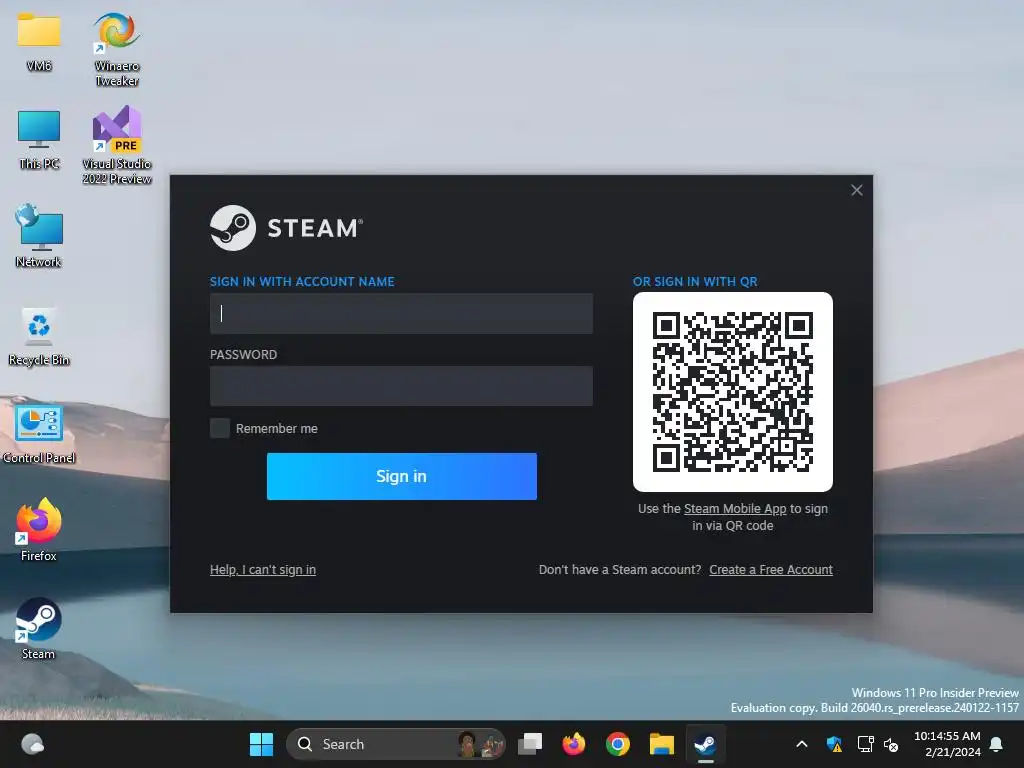Click the QR code image
This screenshot has height=768, width=1024.
pos(733,392)
